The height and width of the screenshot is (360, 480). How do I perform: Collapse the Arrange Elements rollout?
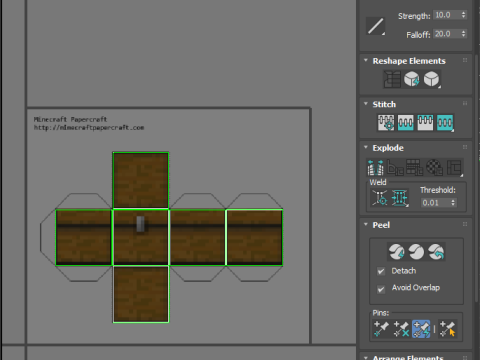click(x=366, y=358)
